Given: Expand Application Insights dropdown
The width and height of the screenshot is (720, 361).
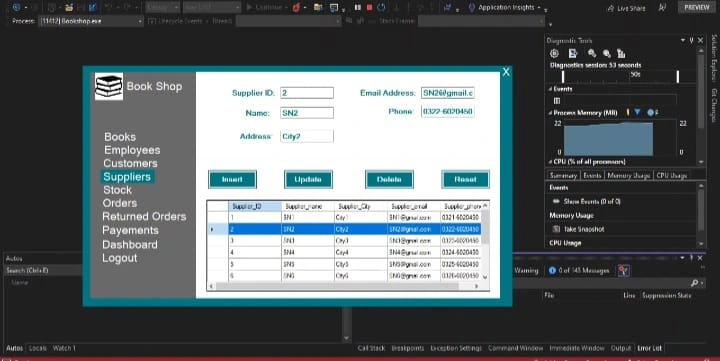Looking at the screenshot, I should tap(539, 8).
